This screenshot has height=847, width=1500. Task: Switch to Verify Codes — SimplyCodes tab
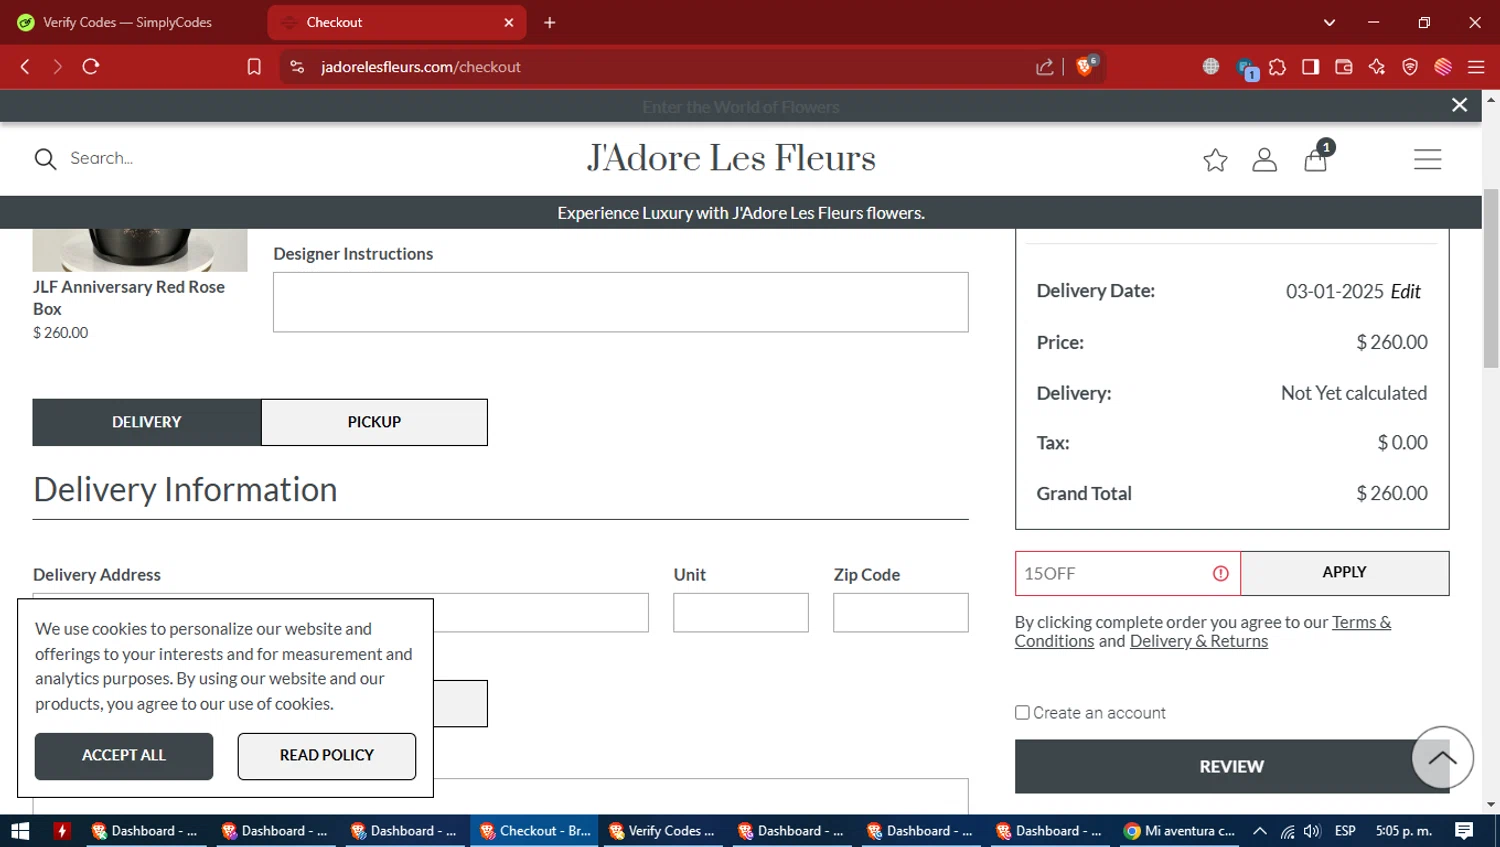[x=130, y=22]
